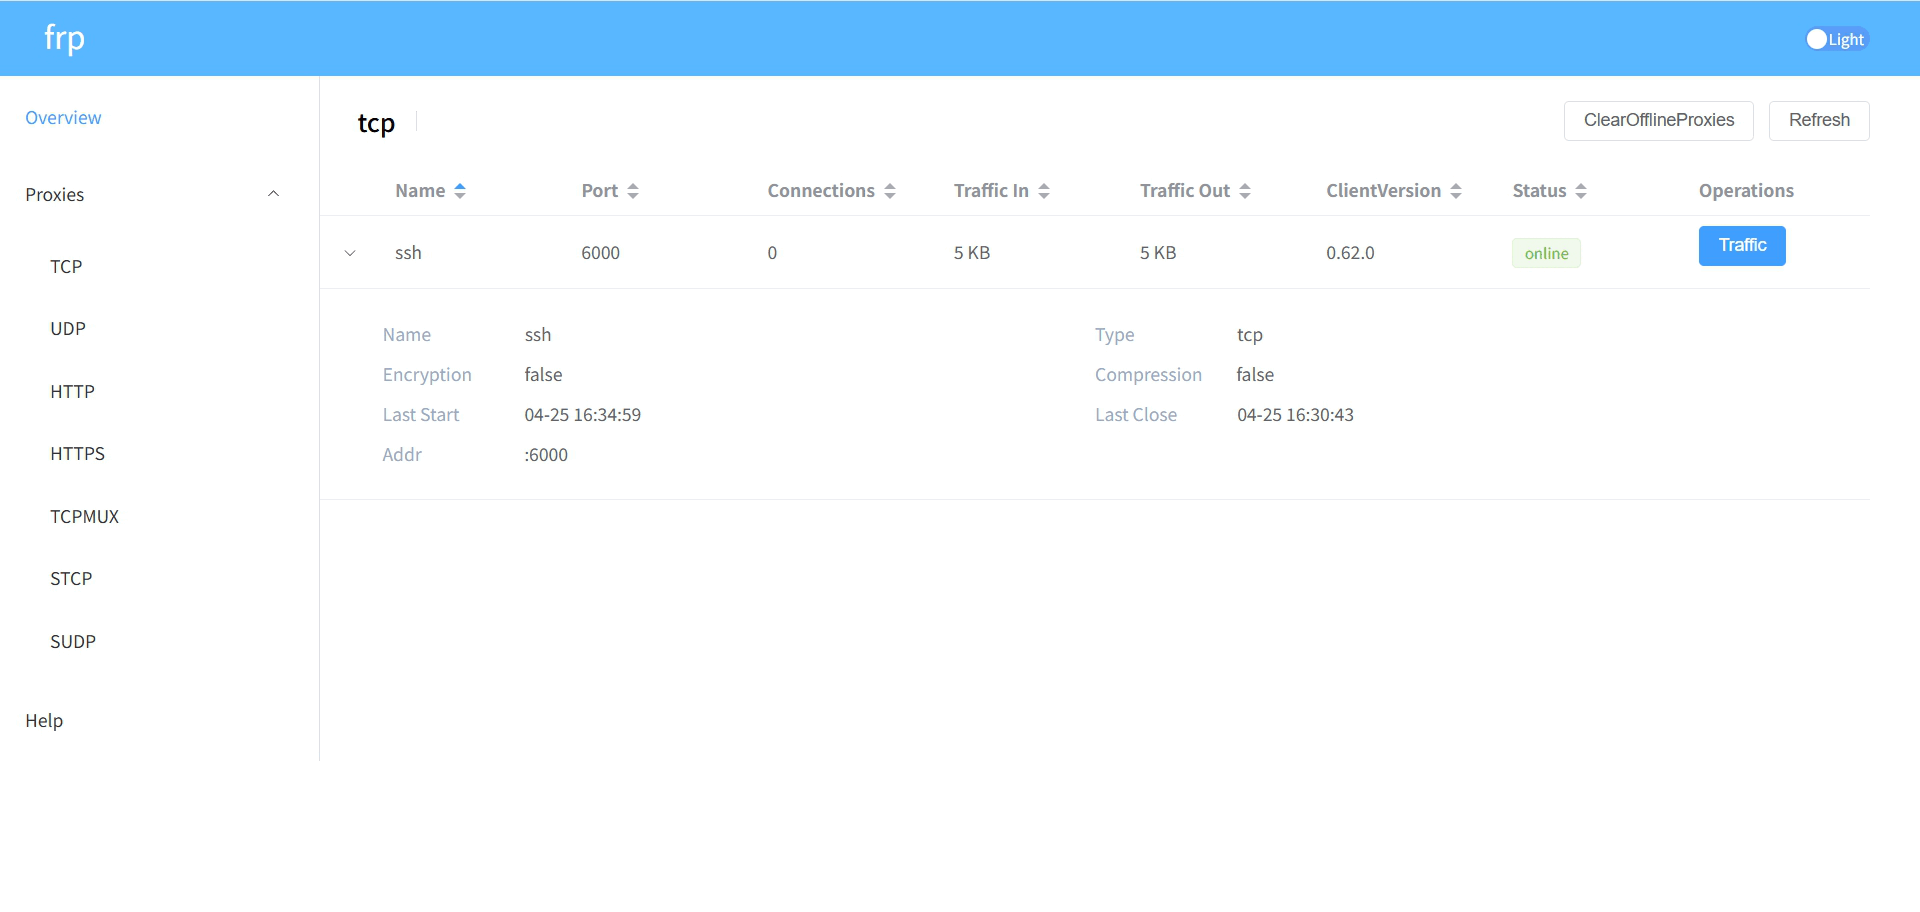Viewport: 1920px width, 912px height.
Task: Toggle the Light/Dark theme switch
Action: pyautogui.click(x=1835, y=39)
